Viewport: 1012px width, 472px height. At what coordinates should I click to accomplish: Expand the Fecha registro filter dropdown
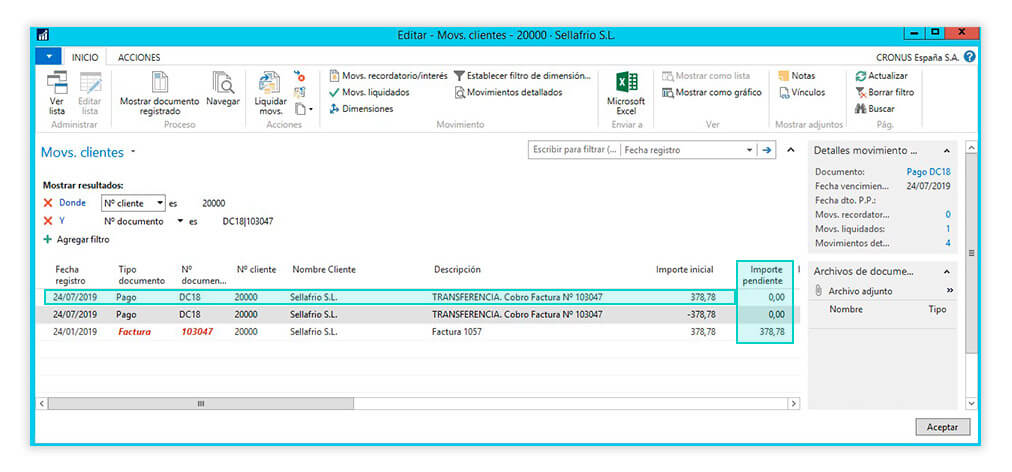tap(750, 150)
